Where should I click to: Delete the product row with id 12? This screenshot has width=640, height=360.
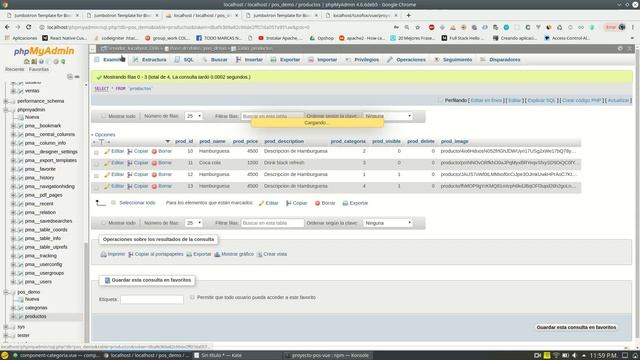(x=162, y=175)
